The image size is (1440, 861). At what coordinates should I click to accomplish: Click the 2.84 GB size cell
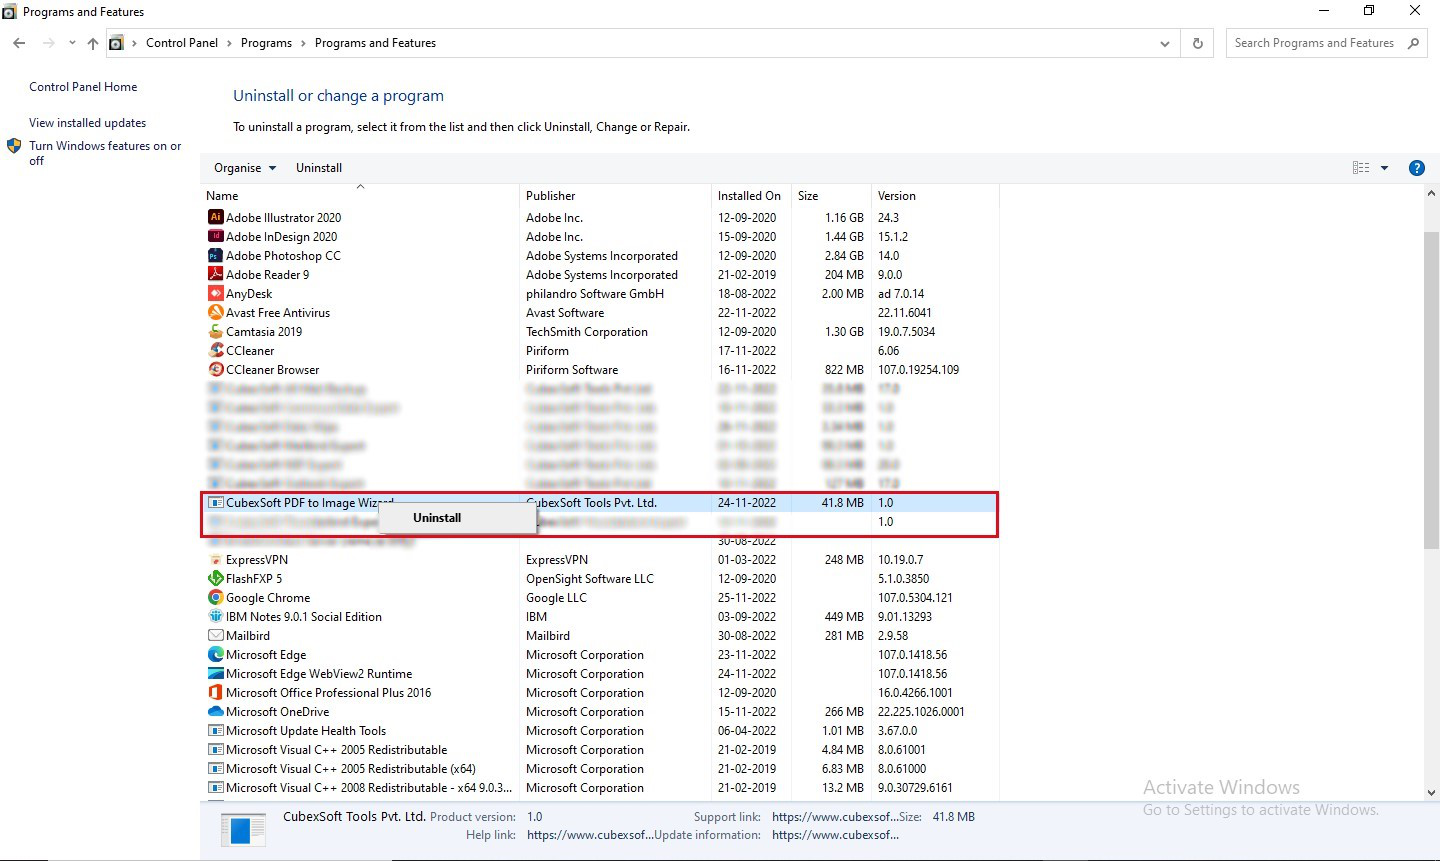pos(844,255)
